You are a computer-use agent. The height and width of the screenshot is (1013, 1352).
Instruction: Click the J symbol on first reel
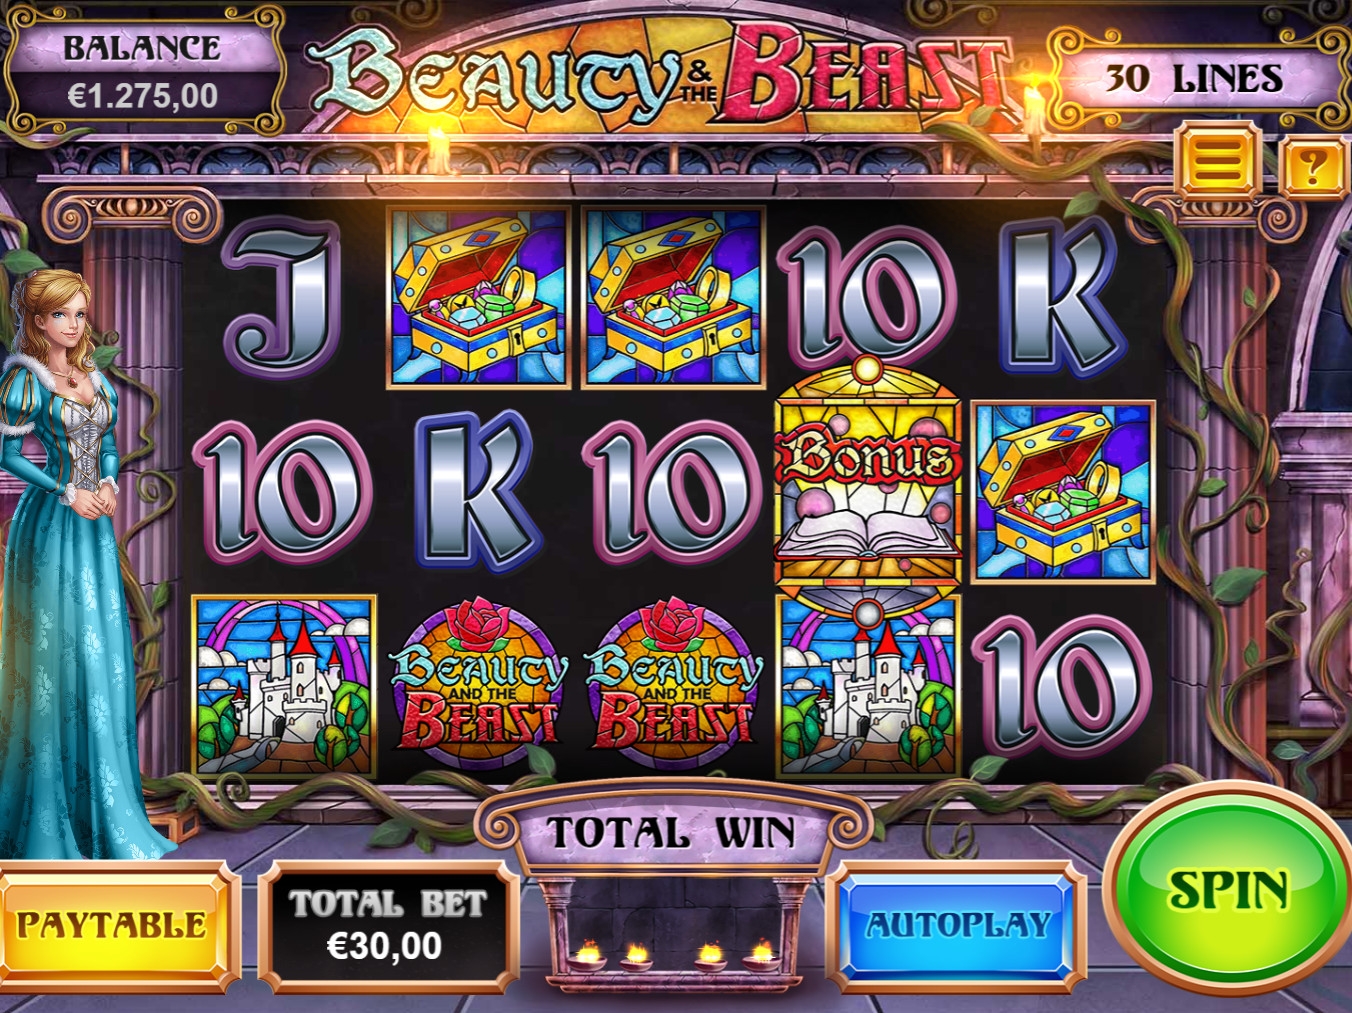click(x=283, y=297)
